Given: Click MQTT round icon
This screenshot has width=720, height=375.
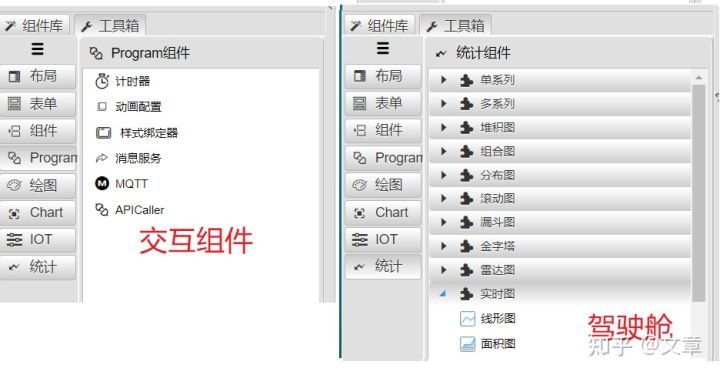Looking at the screenshot, I should [102, 184].
